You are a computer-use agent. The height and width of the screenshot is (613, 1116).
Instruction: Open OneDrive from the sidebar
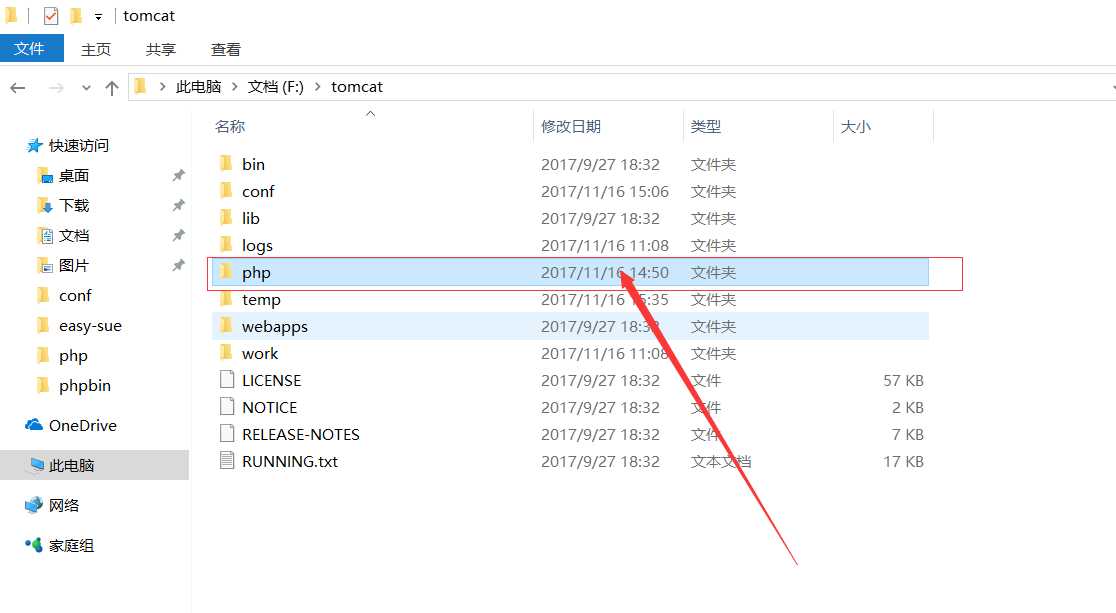(x=84, y=425)
